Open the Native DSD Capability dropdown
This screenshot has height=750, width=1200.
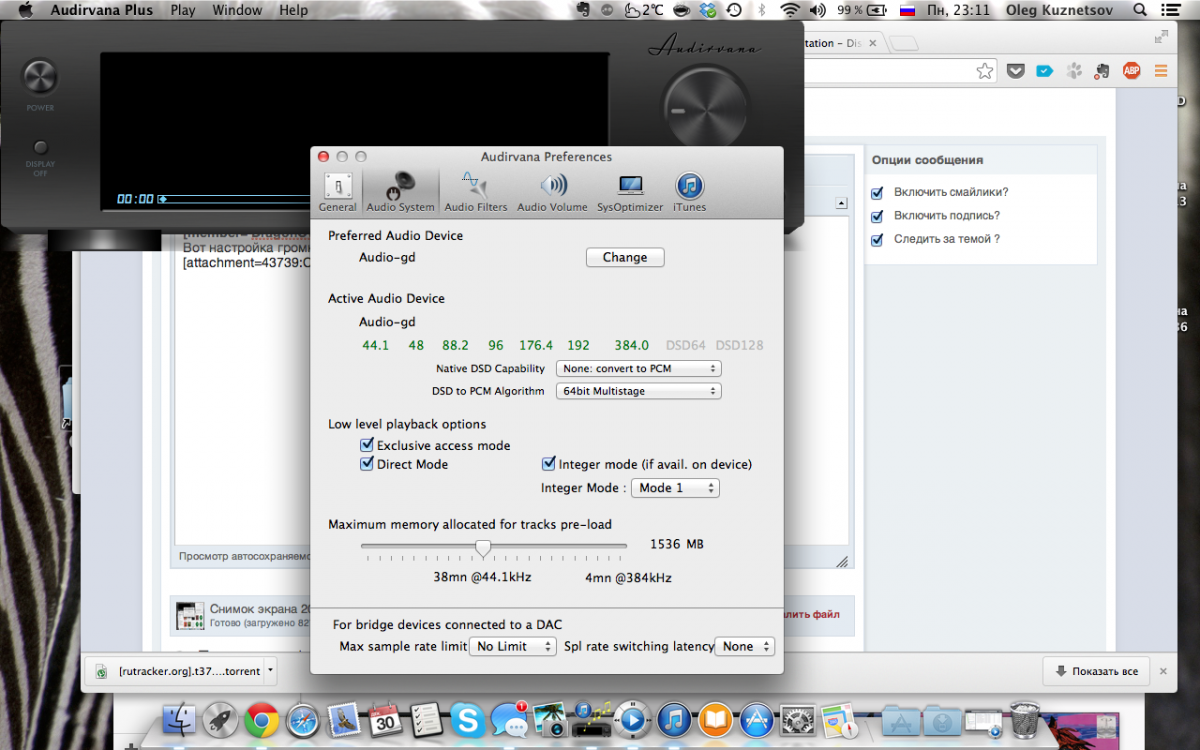[638, 368]
